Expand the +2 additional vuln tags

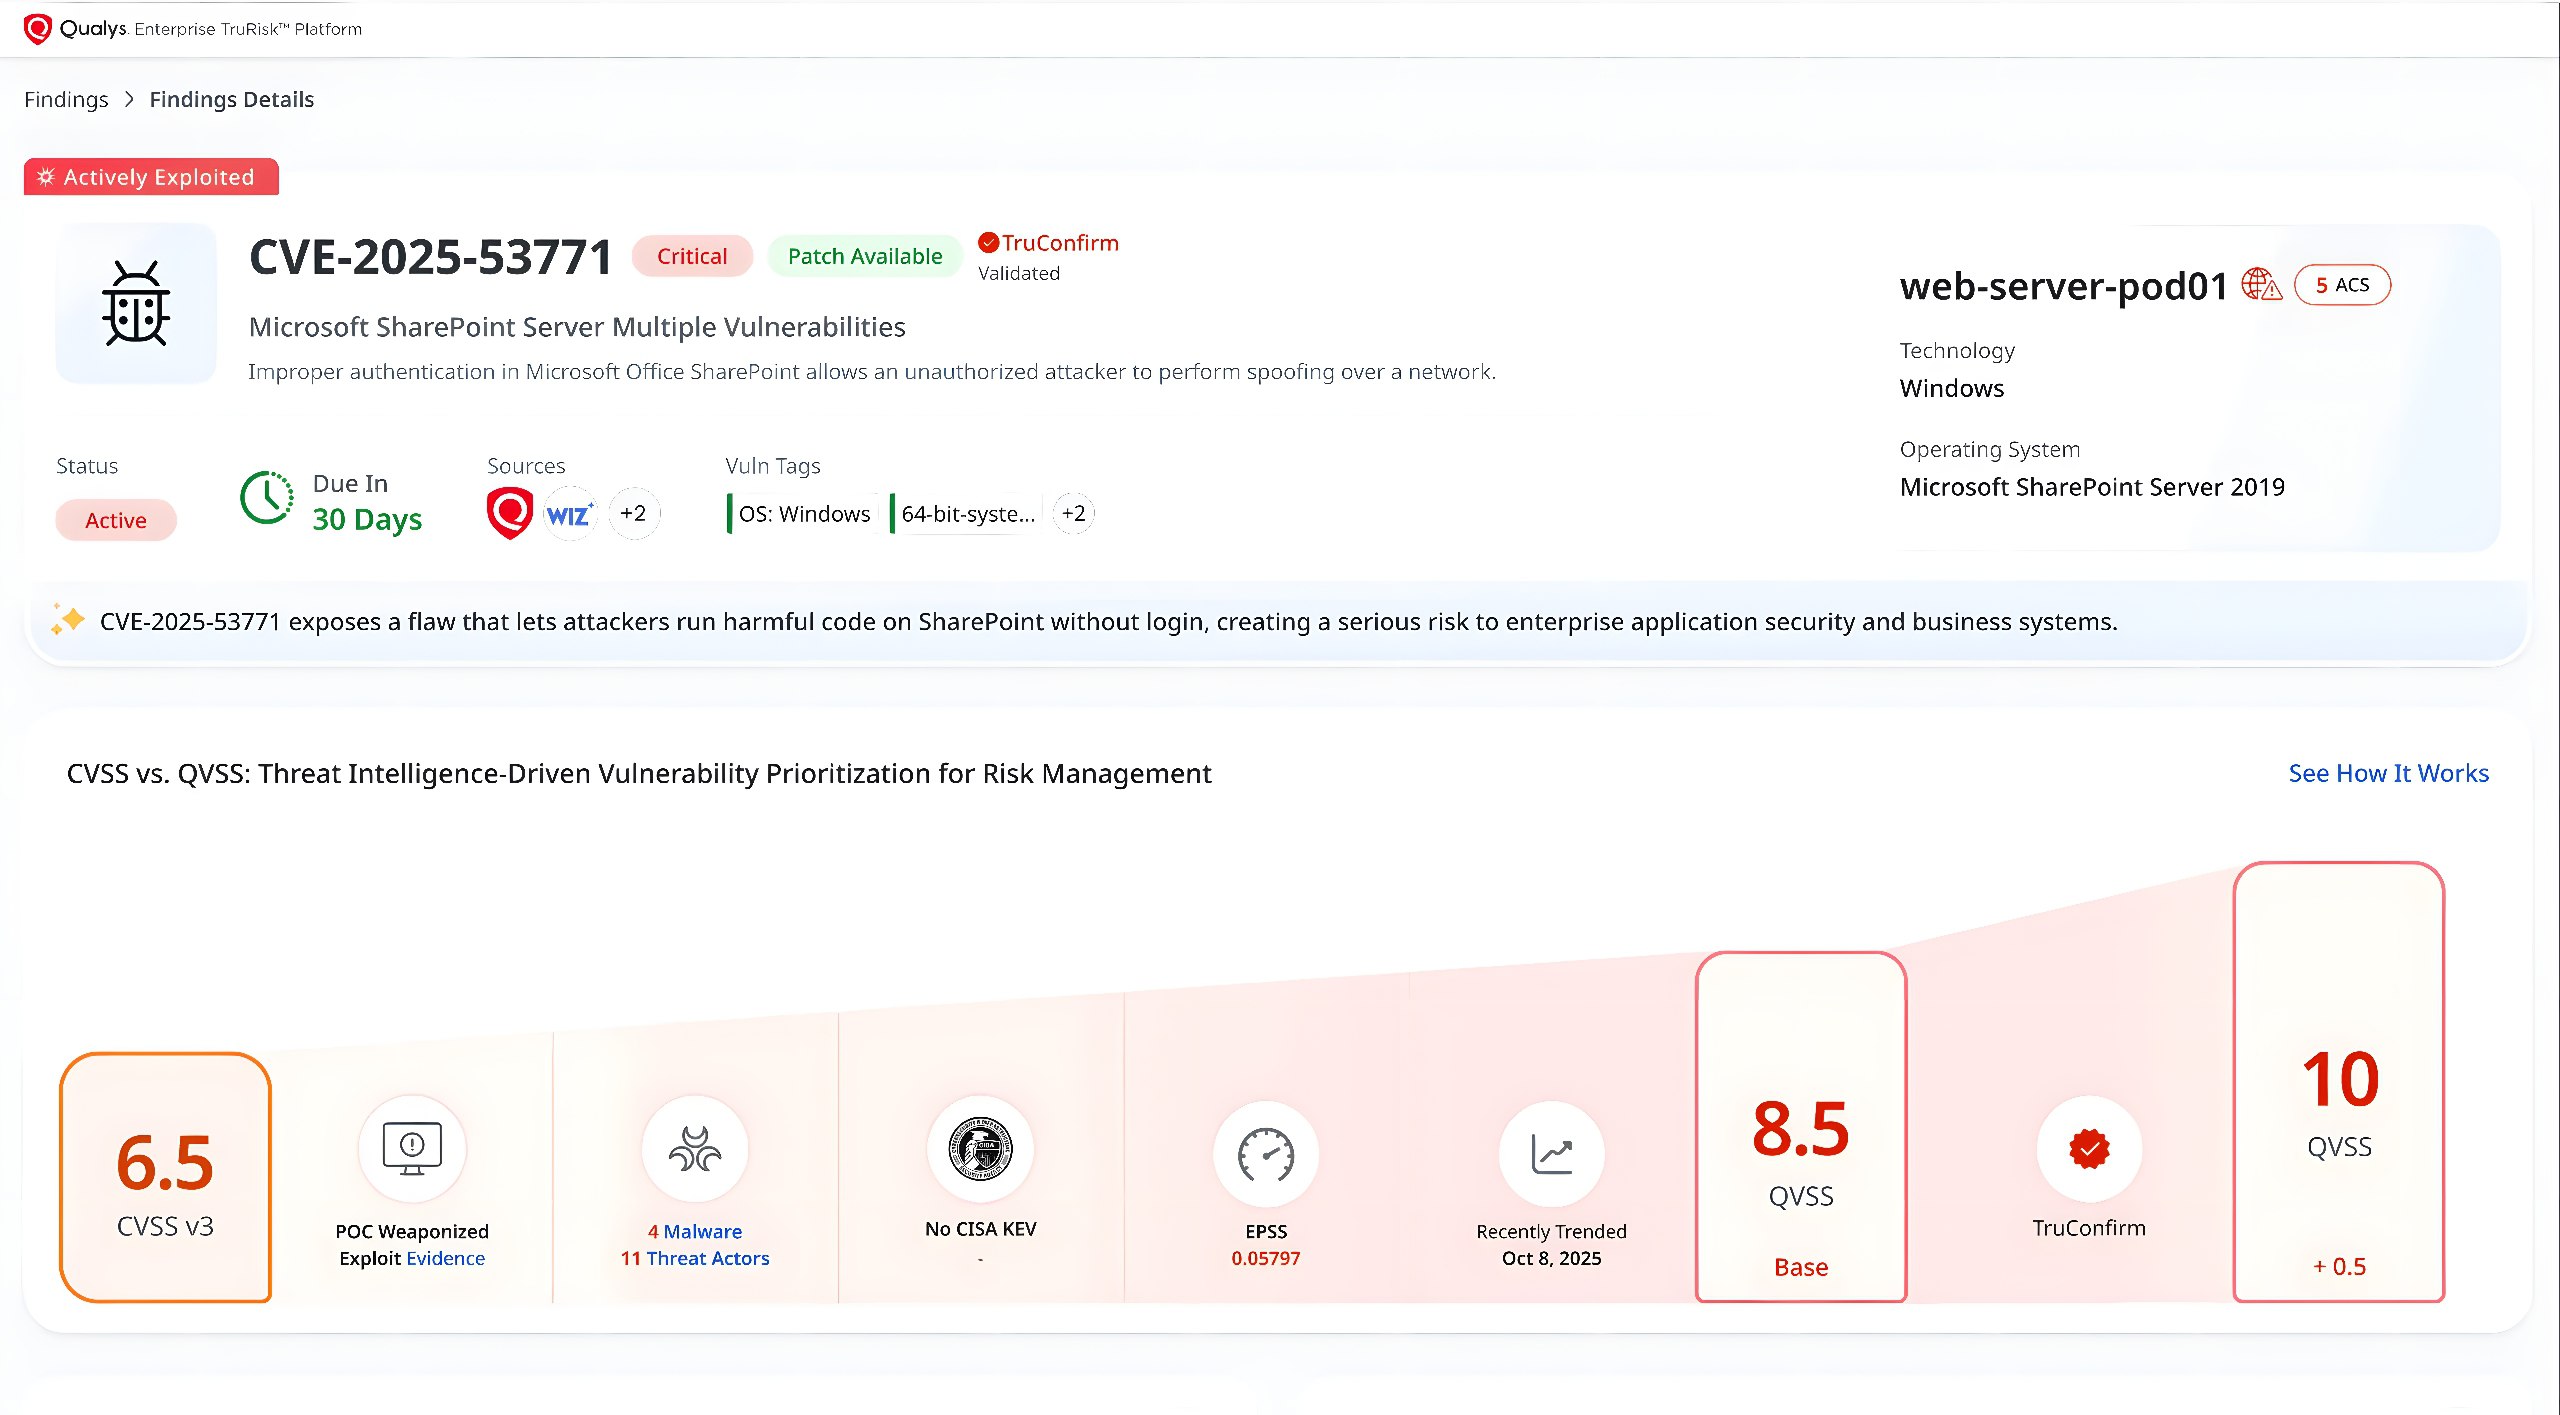tap(1073, 514)
